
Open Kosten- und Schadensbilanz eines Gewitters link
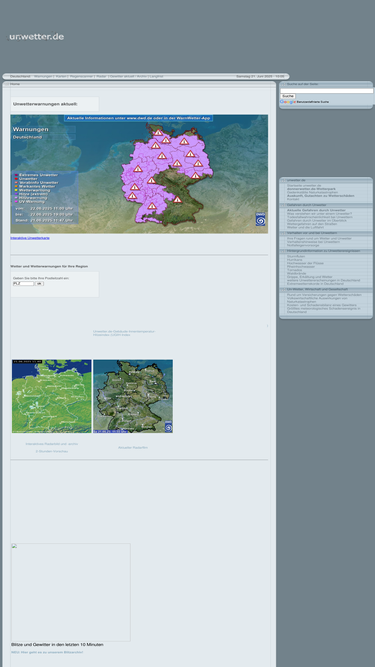[321, 305]
